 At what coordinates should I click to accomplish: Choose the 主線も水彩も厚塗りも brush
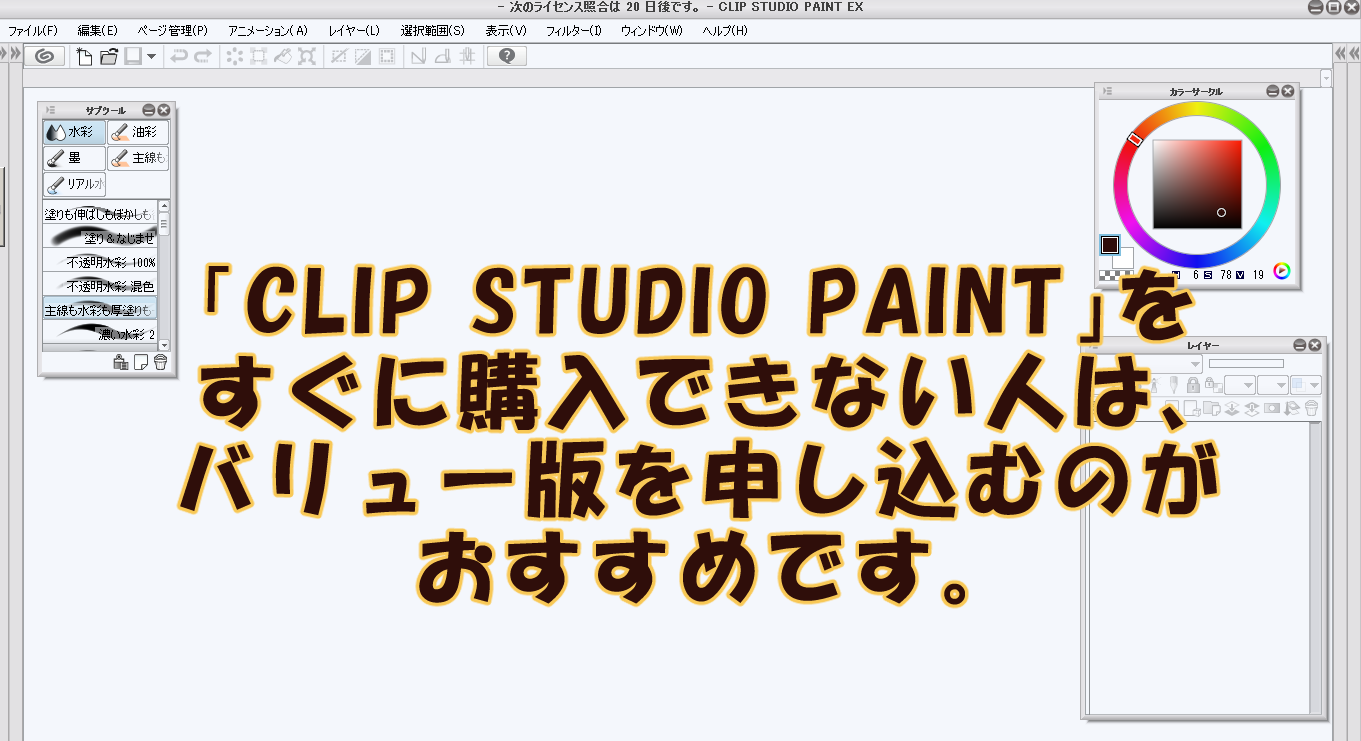(100, 309)
